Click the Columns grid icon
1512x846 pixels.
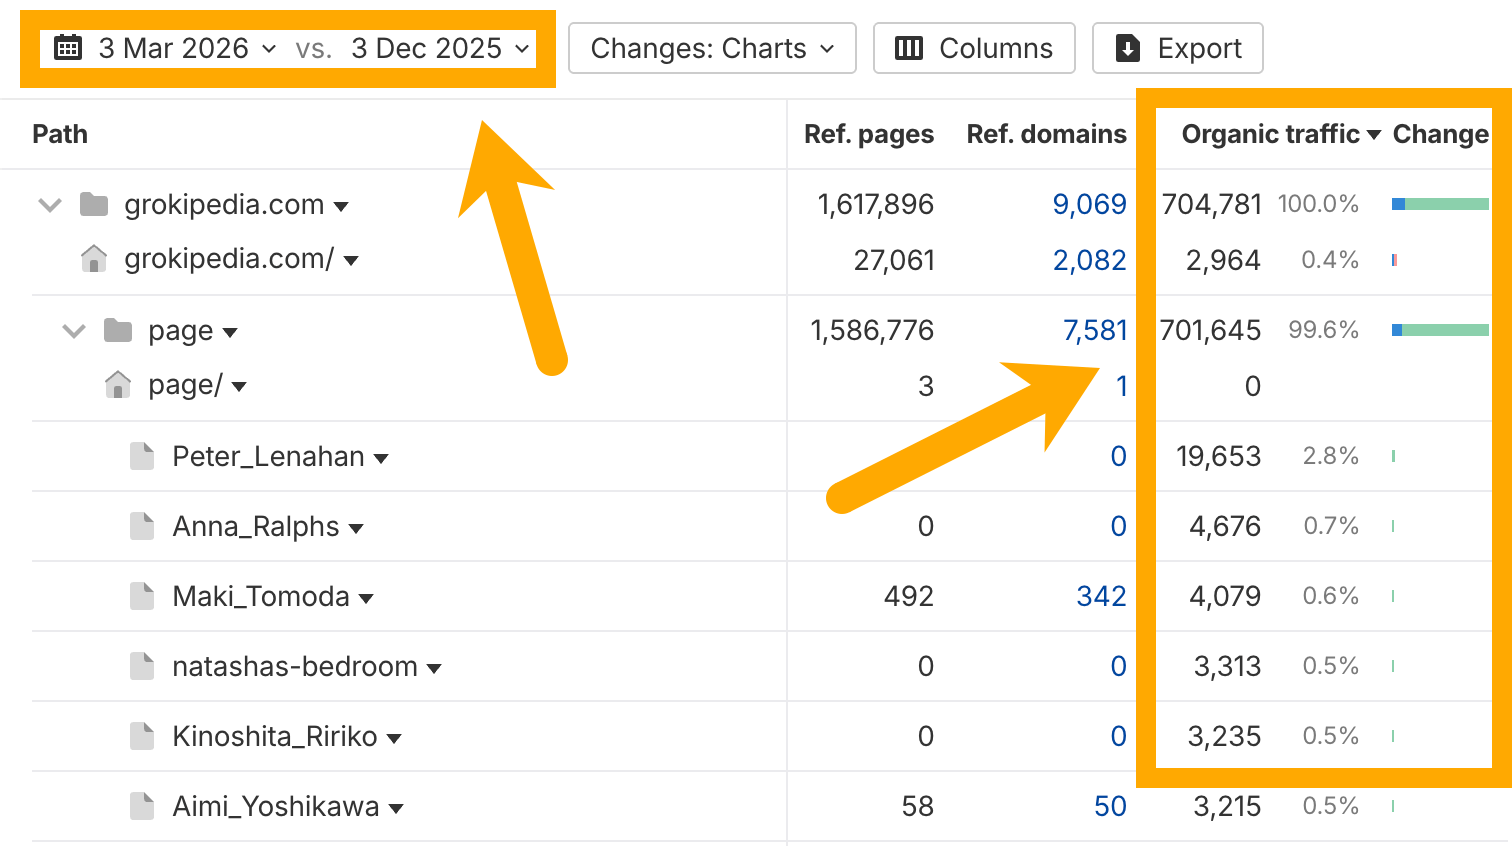click(908, 48)
